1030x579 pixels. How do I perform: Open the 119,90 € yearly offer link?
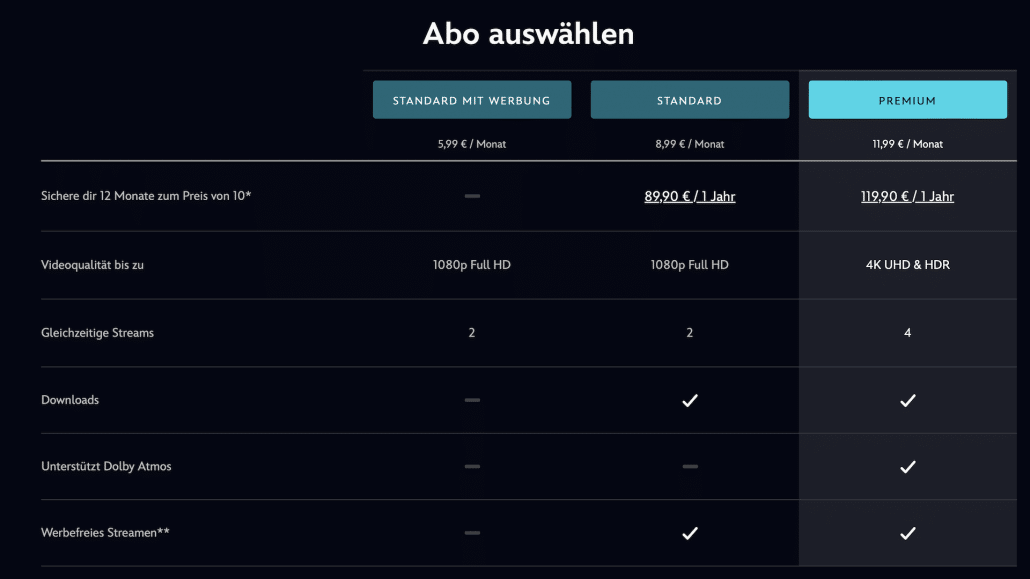point(907,196)
